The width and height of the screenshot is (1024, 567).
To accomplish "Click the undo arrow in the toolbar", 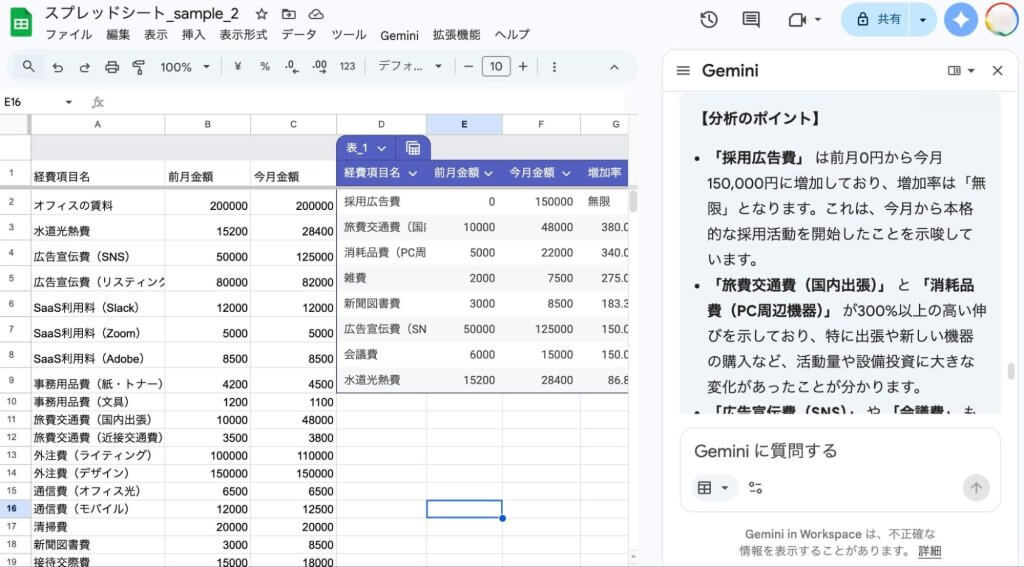I will pos(58,67).
